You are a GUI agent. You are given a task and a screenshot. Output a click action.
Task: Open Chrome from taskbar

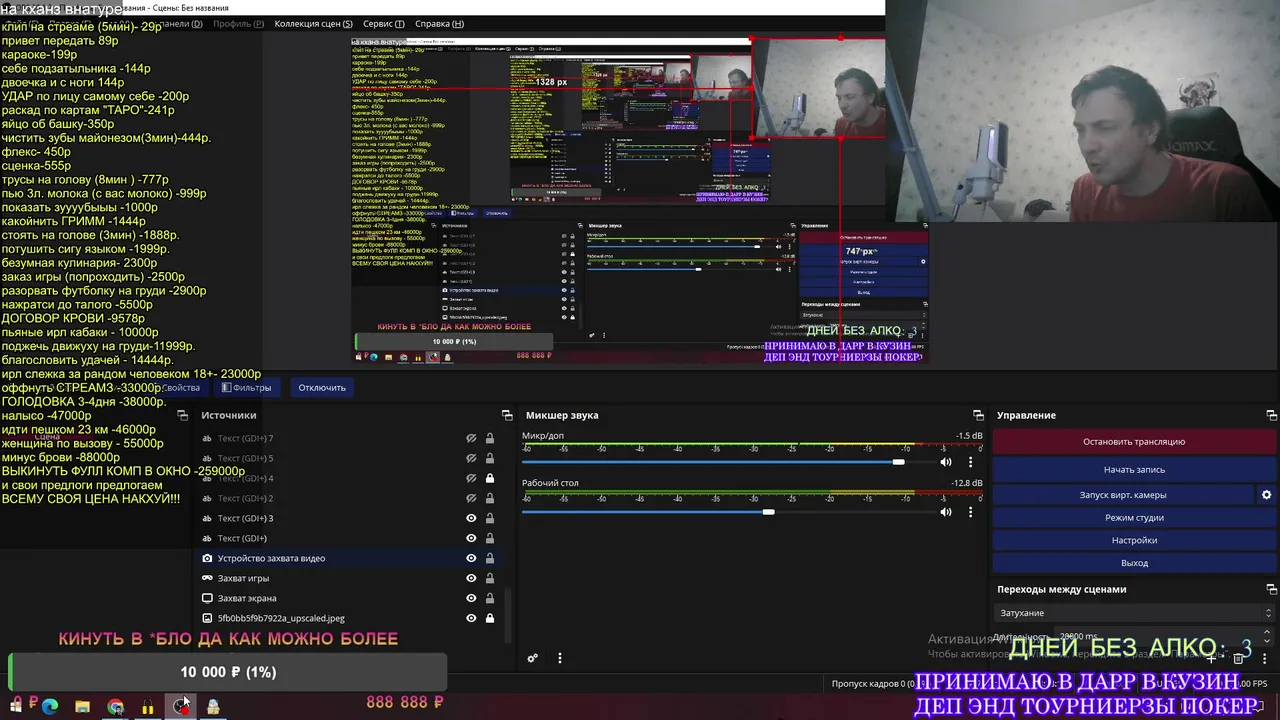(115, 706)
